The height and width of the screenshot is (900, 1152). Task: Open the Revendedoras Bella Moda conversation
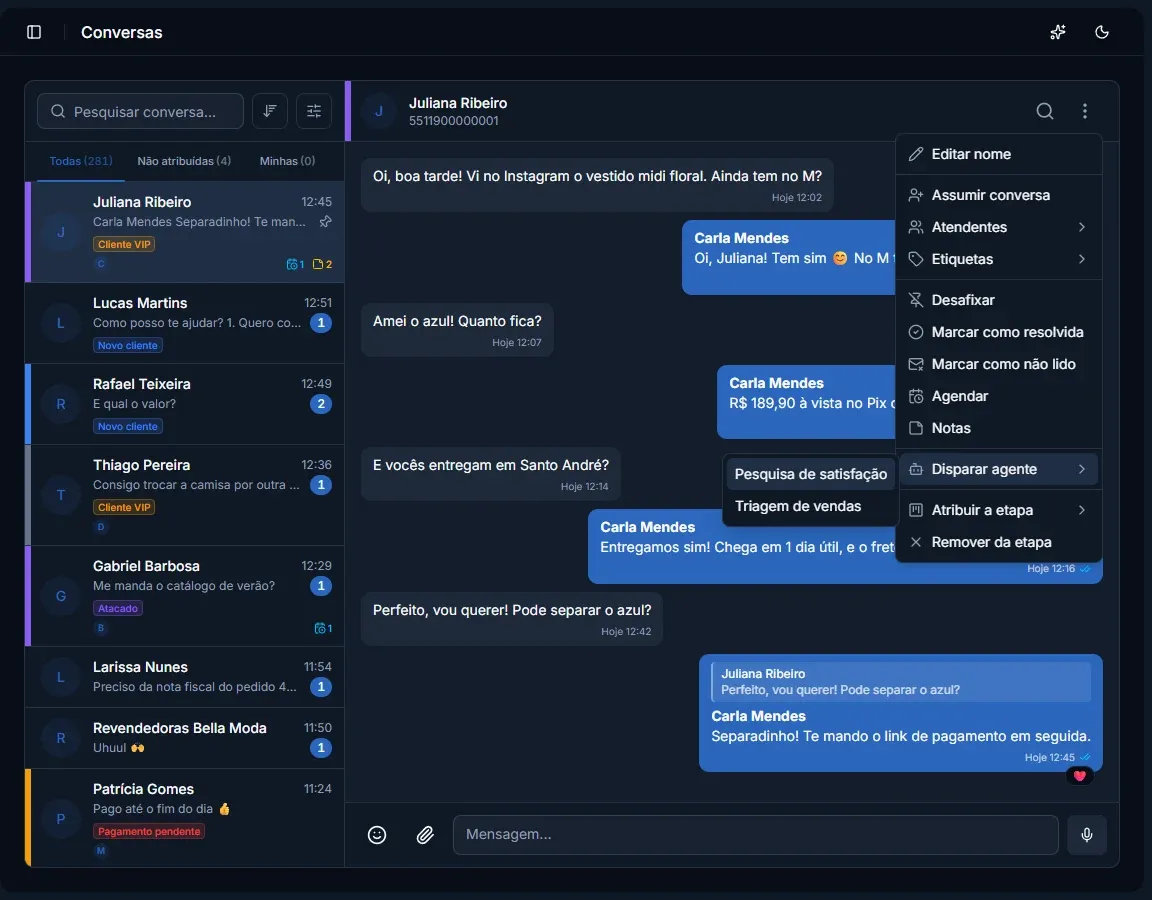point(184,738)
